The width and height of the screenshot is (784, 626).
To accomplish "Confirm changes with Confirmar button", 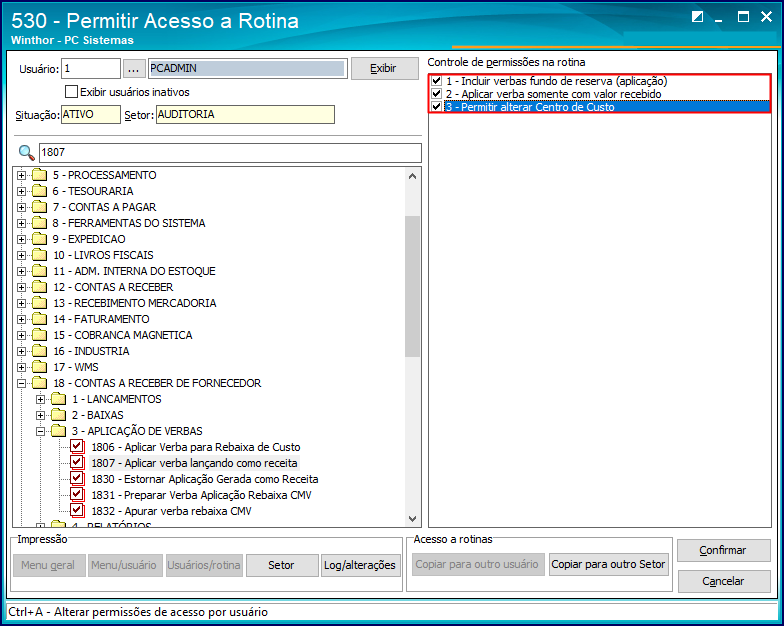I will 724,550.
